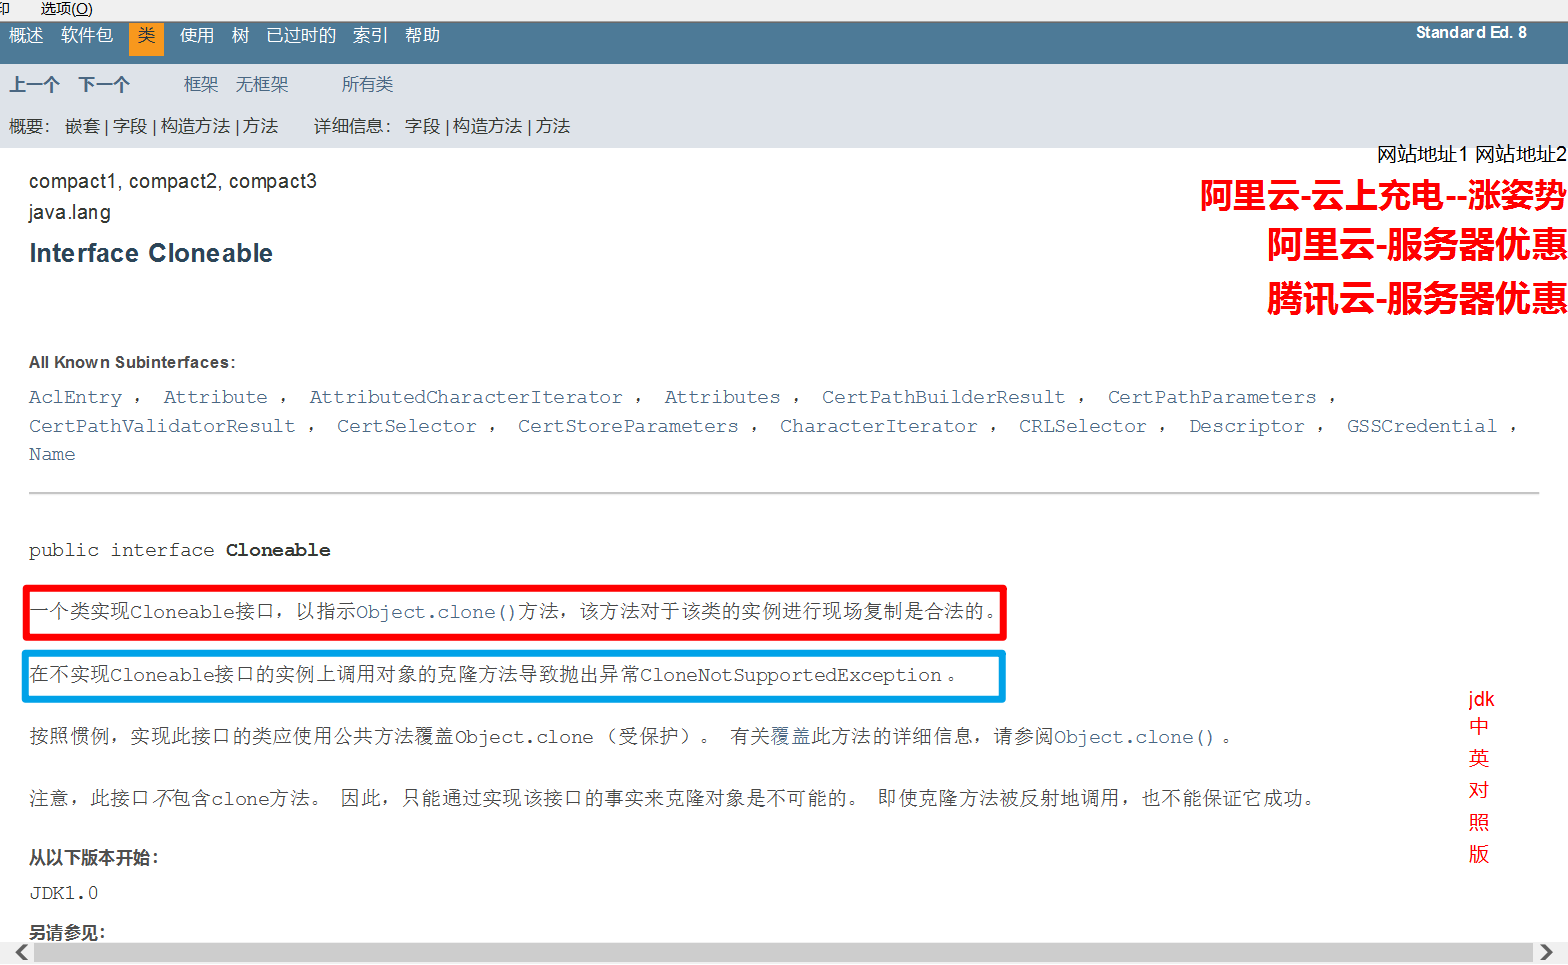Jump to 构造方法 in the 详细信息 row
Screen dimensions: 1568x965
pyautogui.click(x=487, y=126)
